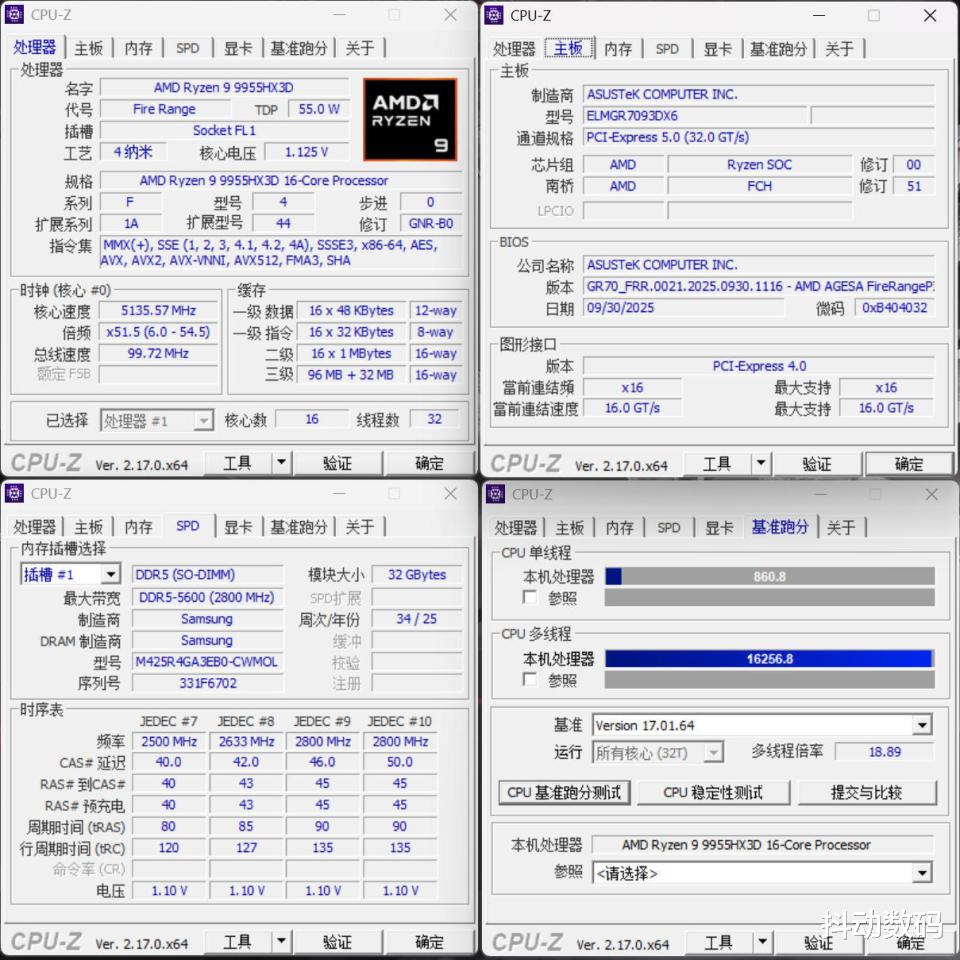960x960 pixels.
Task: Click CPU-Z app icon in bottom-left window title
Action: [x=14, y=493]
